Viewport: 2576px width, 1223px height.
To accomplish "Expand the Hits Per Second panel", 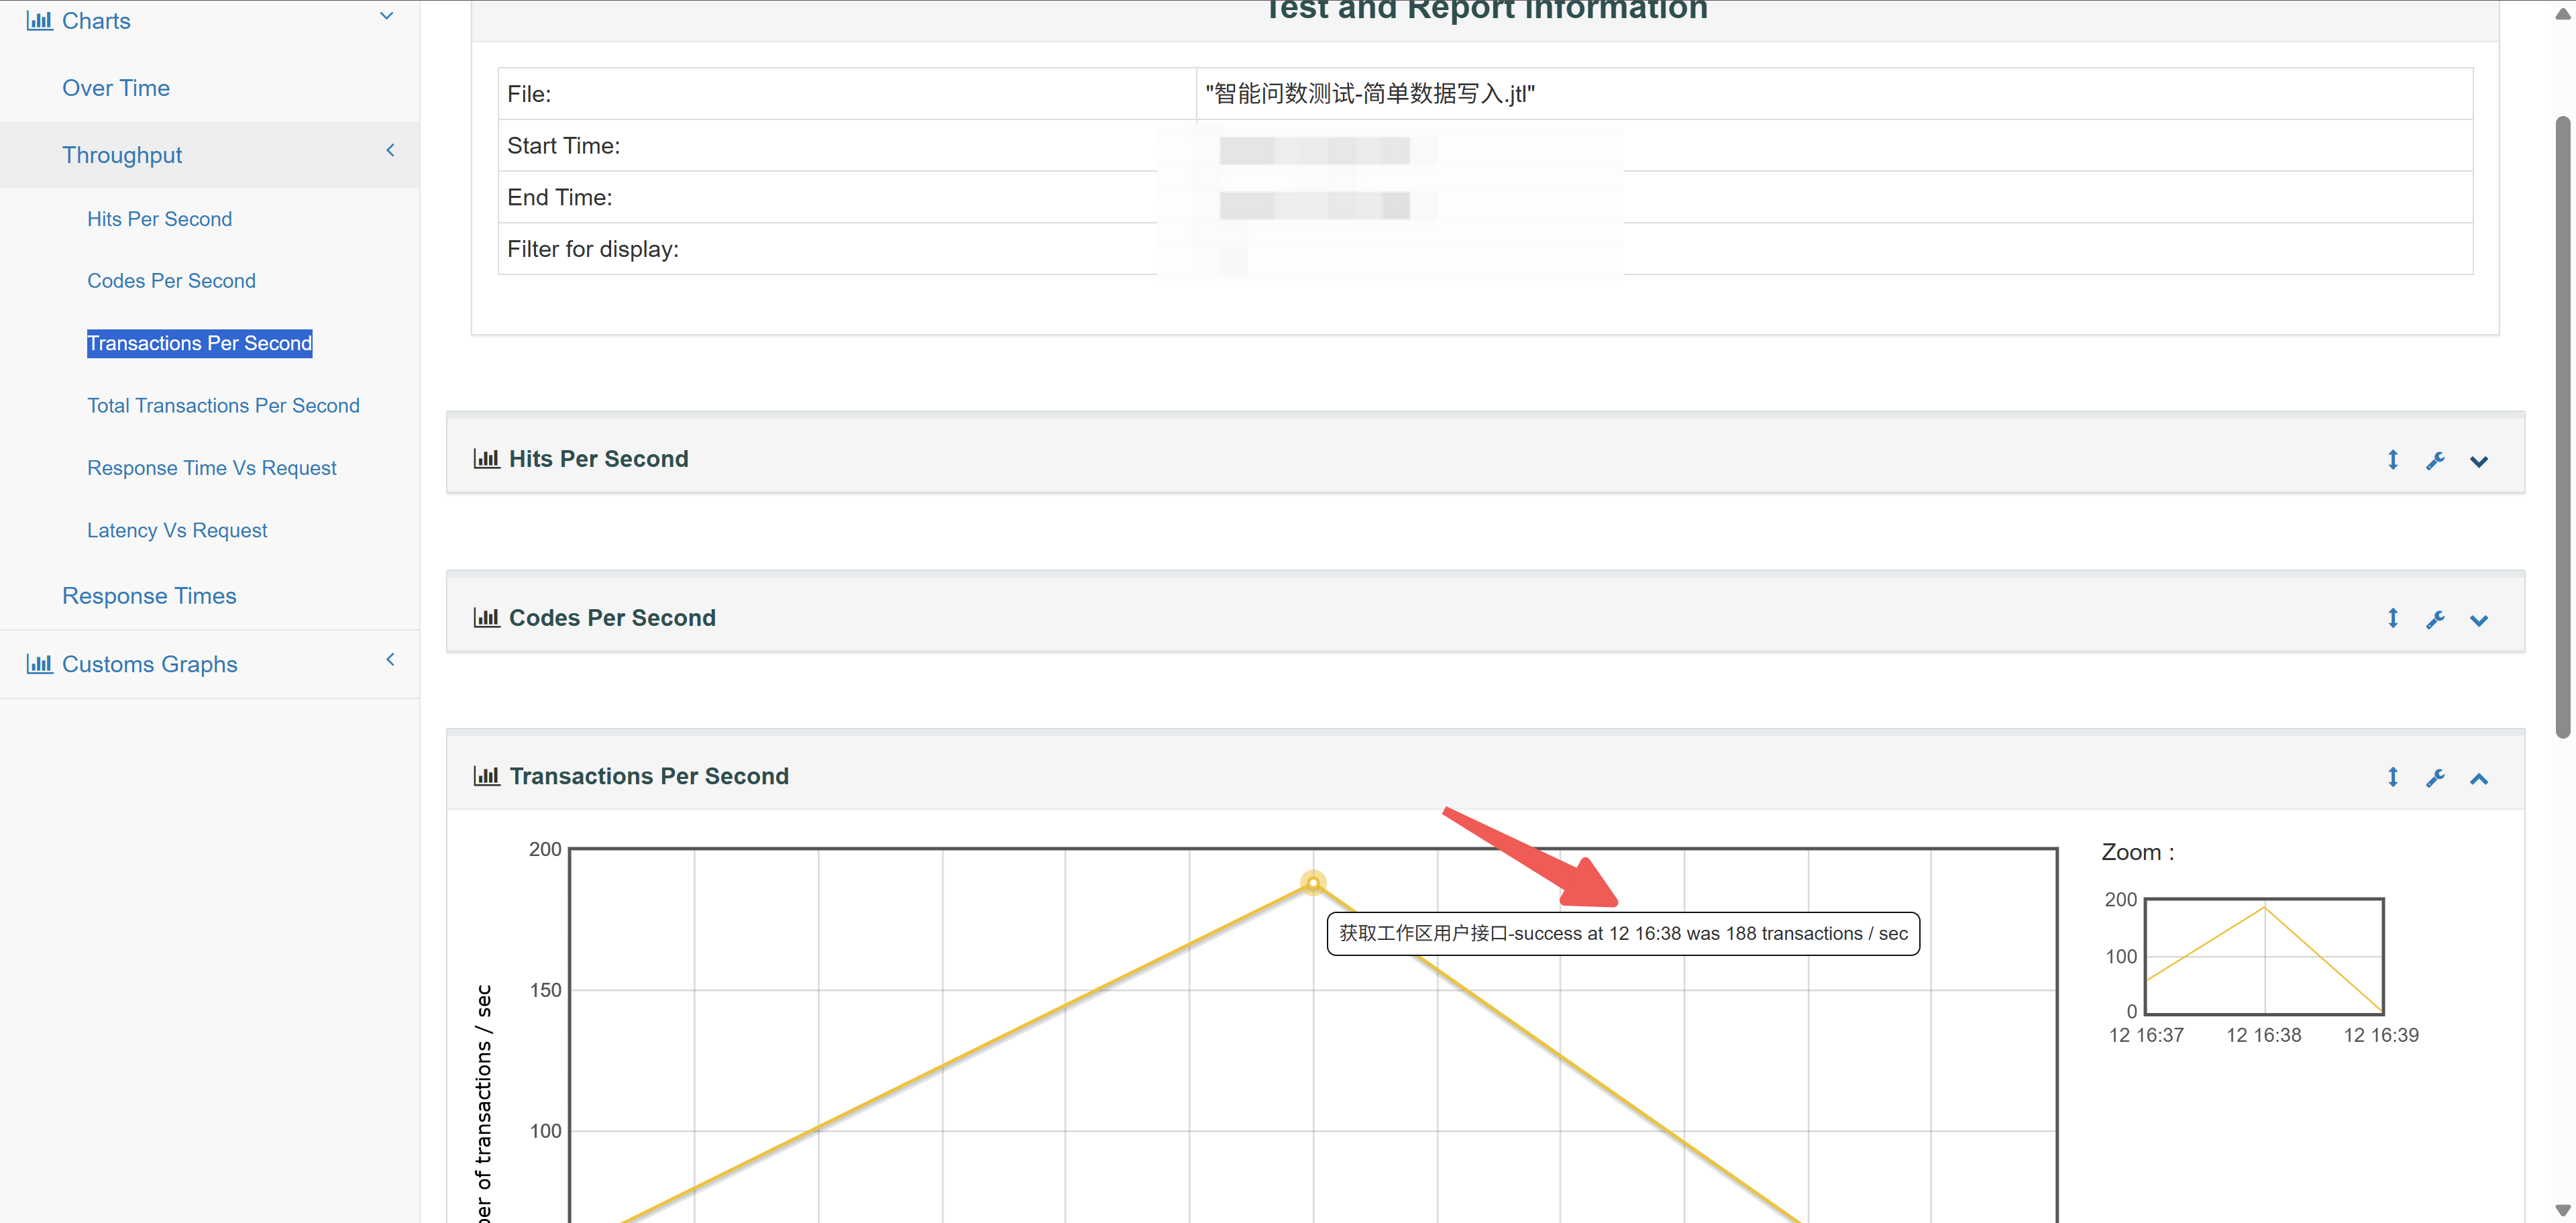I will click(x=2479, y=461).
